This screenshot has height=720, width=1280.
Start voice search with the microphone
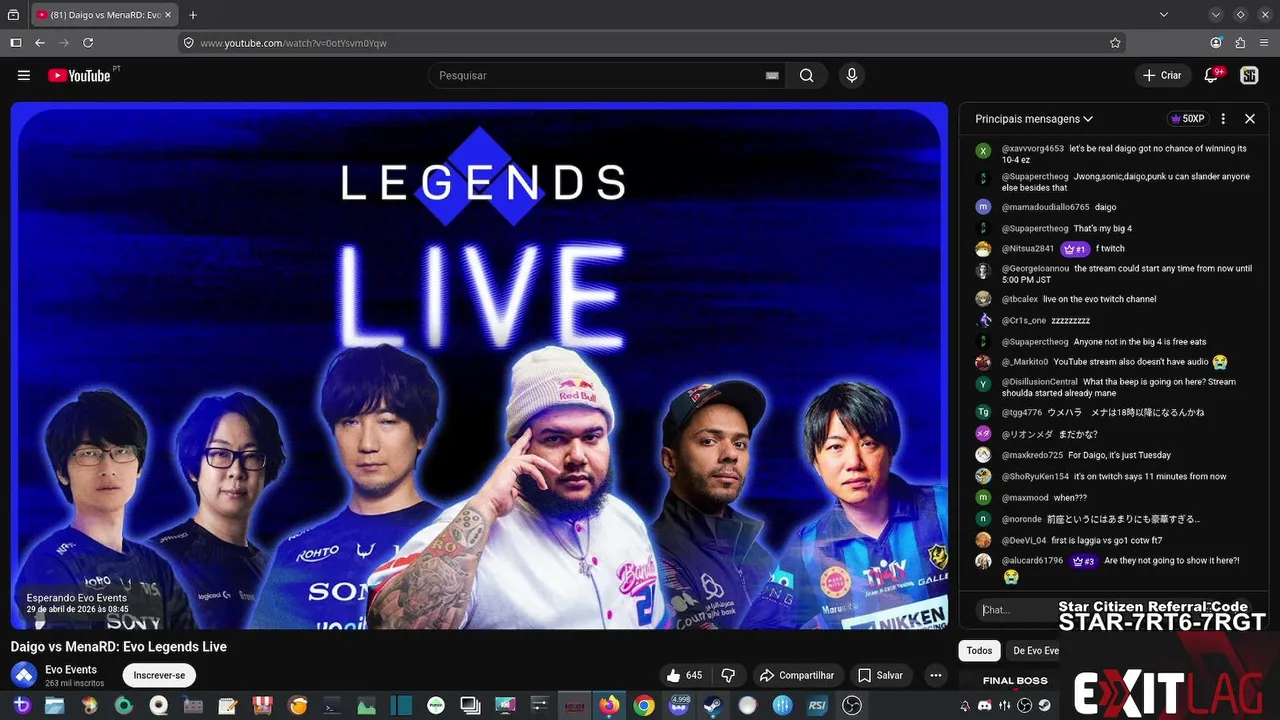(x=851, y=75)
